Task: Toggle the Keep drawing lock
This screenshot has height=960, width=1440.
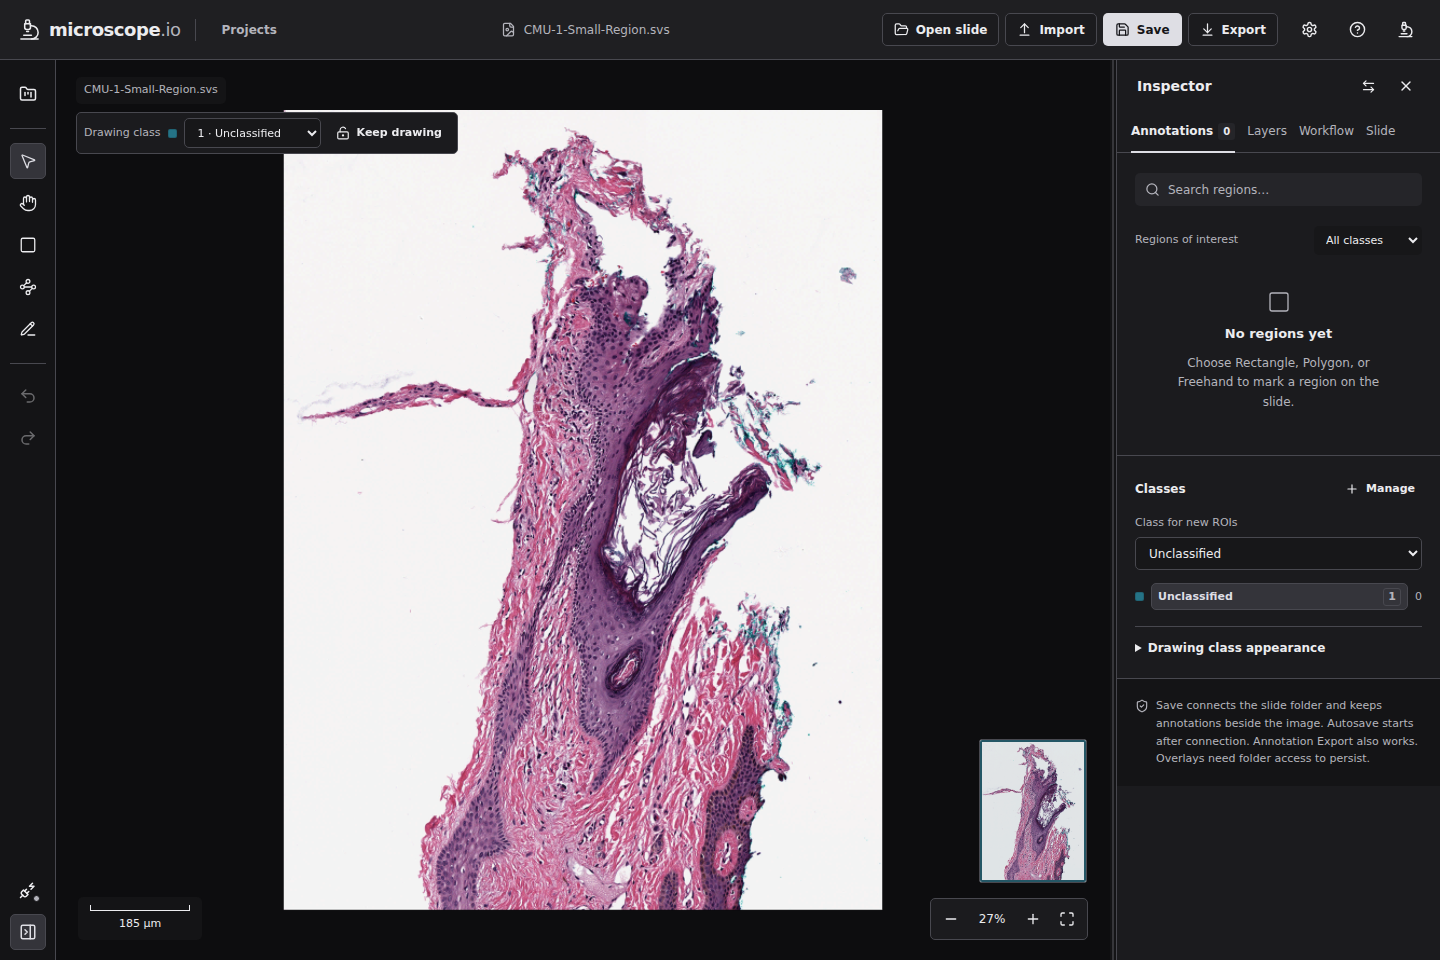Action: tap(389, 133)
